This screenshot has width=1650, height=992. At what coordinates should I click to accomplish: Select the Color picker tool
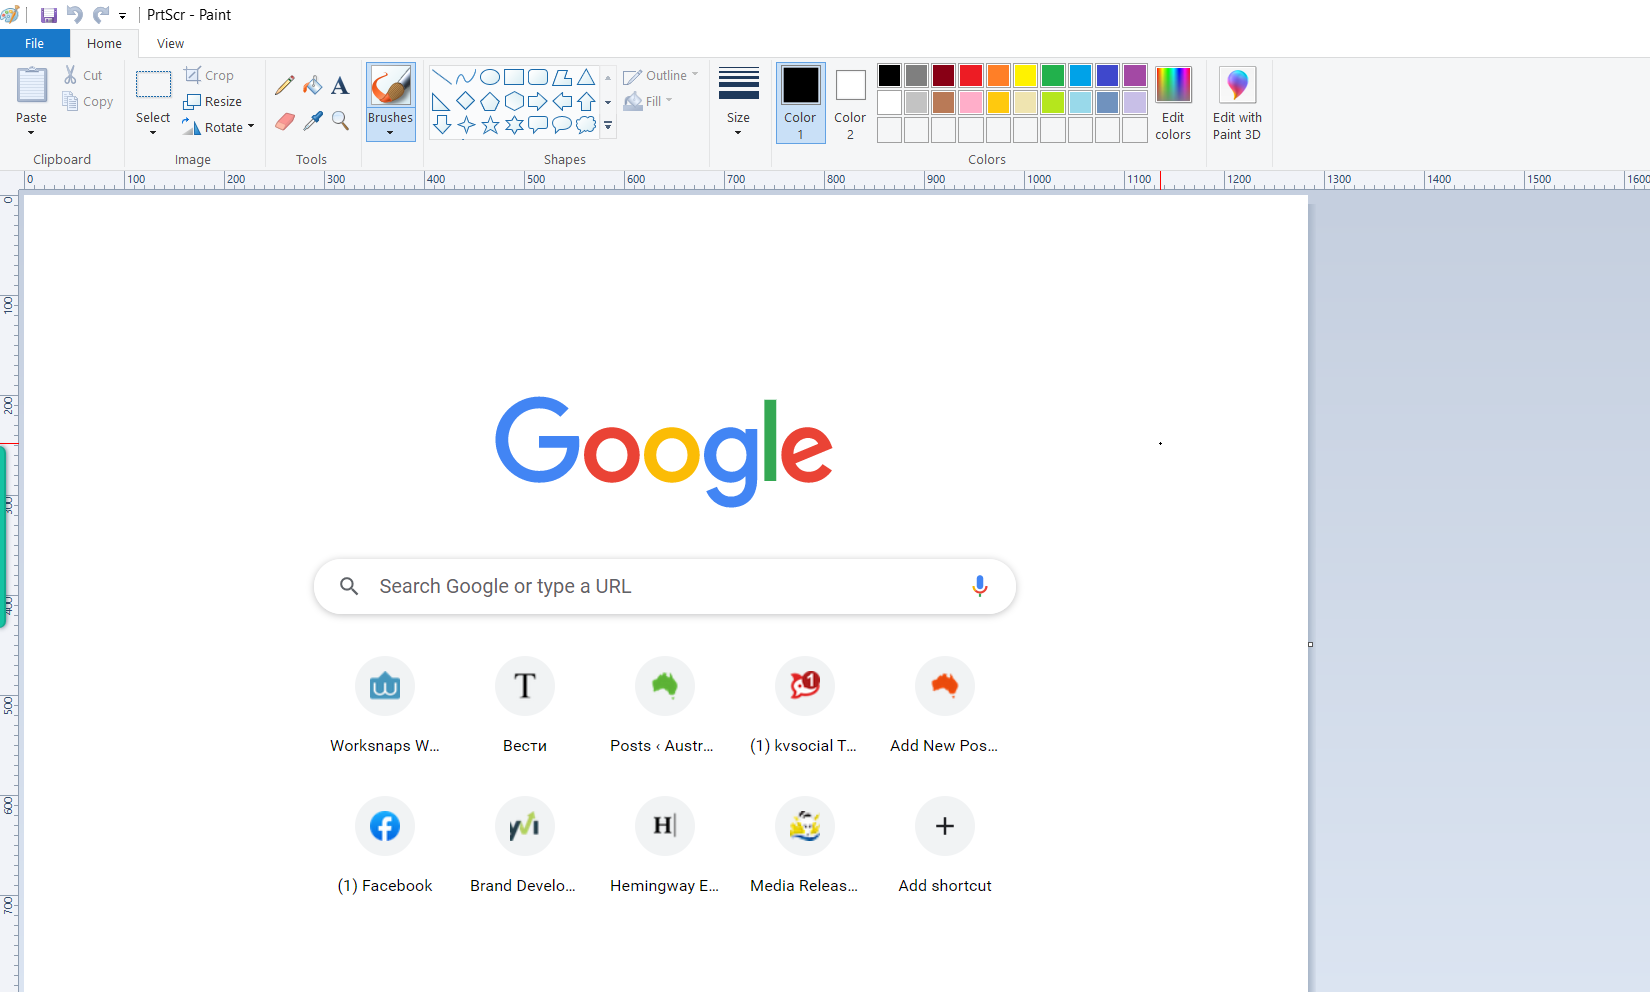point(312,120)
